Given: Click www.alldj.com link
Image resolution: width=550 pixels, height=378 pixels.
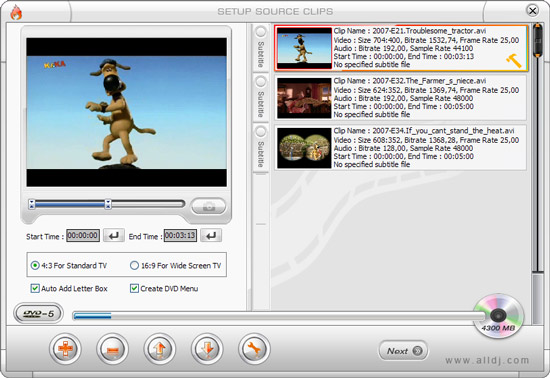Looking at the screenshot, I should tap(487, 360).
